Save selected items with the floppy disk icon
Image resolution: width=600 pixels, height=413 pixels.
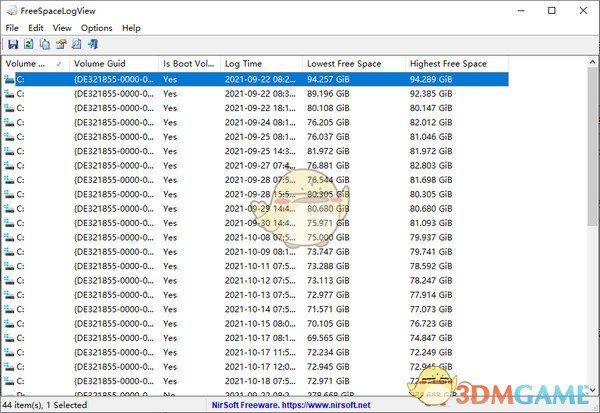[x=13, y=44]
